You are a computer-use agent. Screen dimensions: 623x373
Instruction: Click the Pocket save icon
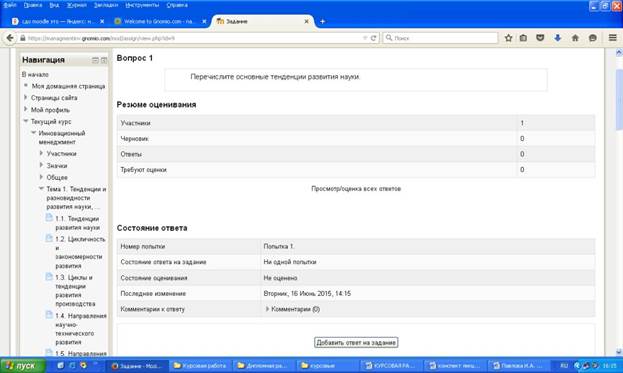click(x=540, y=38)
